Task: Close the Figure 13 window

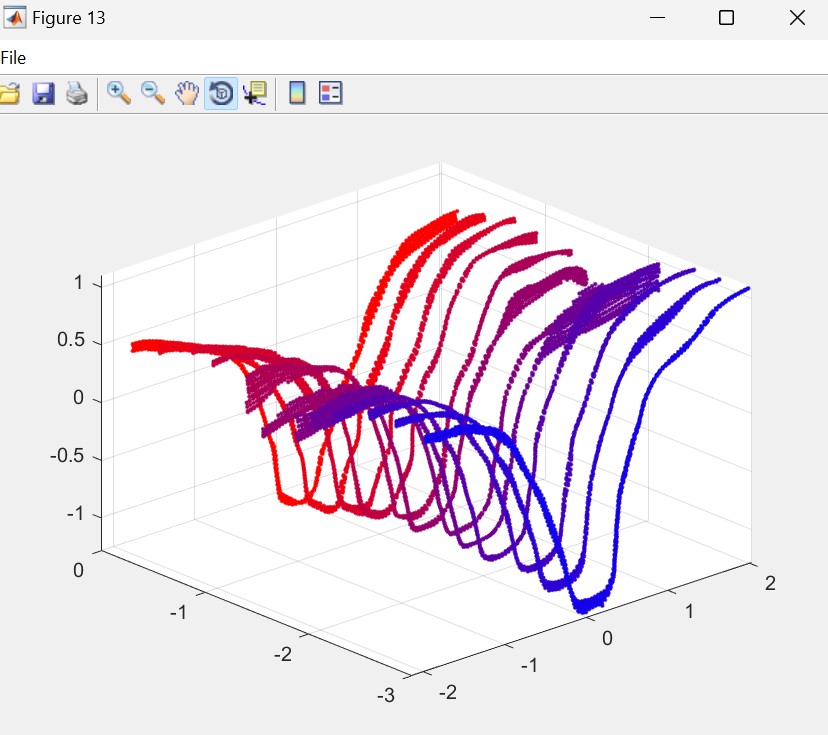Action: 797,18
